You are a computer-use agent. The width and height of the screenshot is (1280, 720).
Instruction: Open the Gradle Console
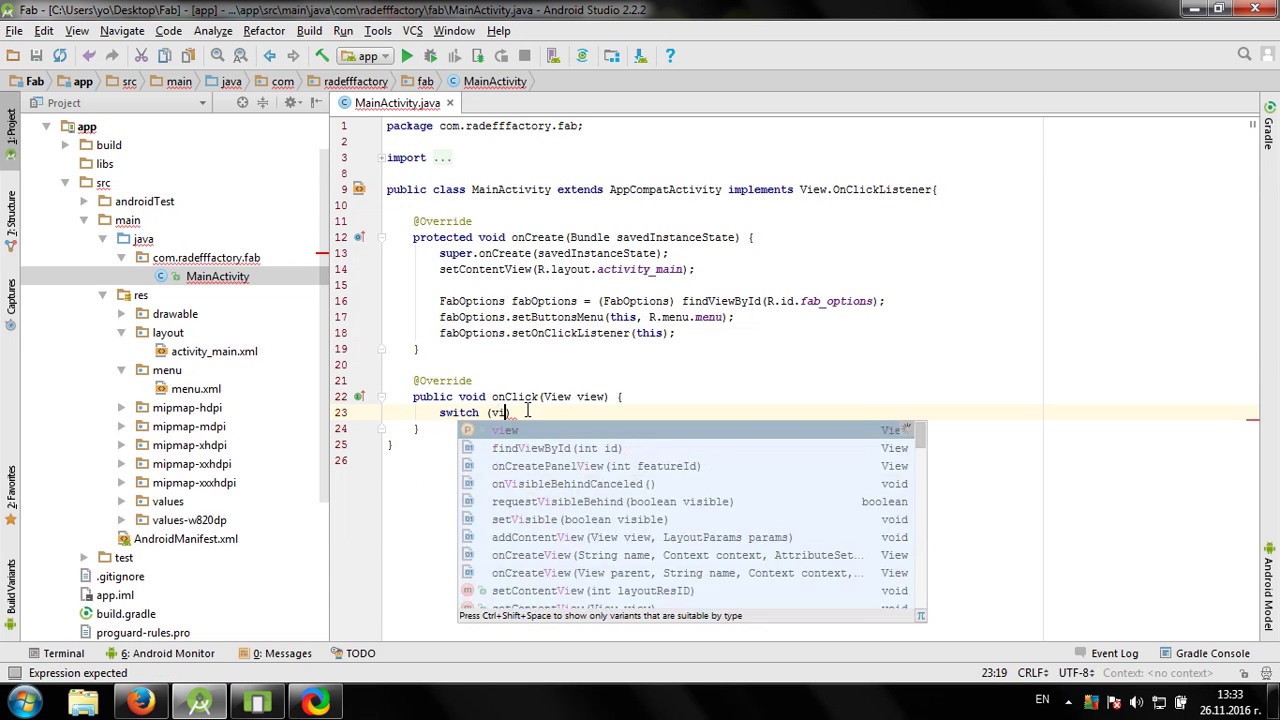pyautogui.click(x=1204, y=653)
